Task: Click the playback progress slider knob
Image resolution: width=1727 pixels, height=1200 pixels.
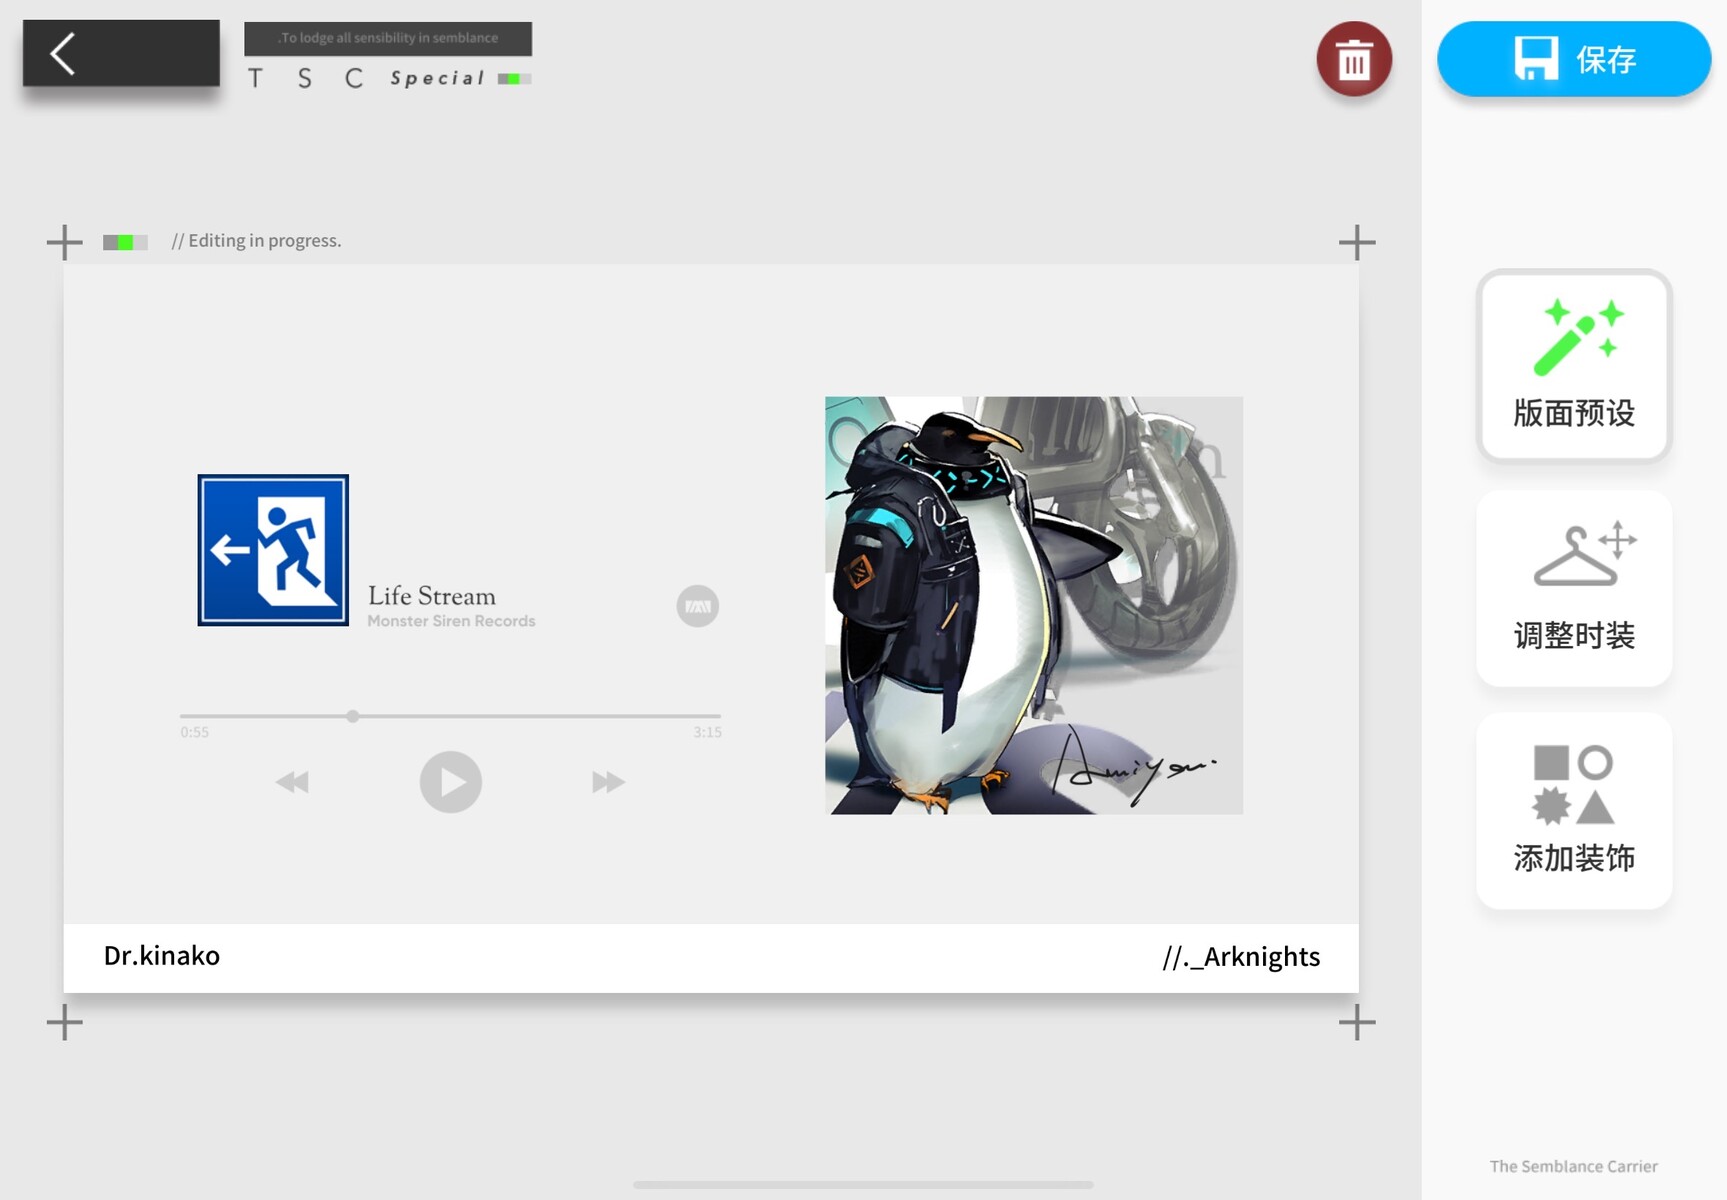Action: 353,716
